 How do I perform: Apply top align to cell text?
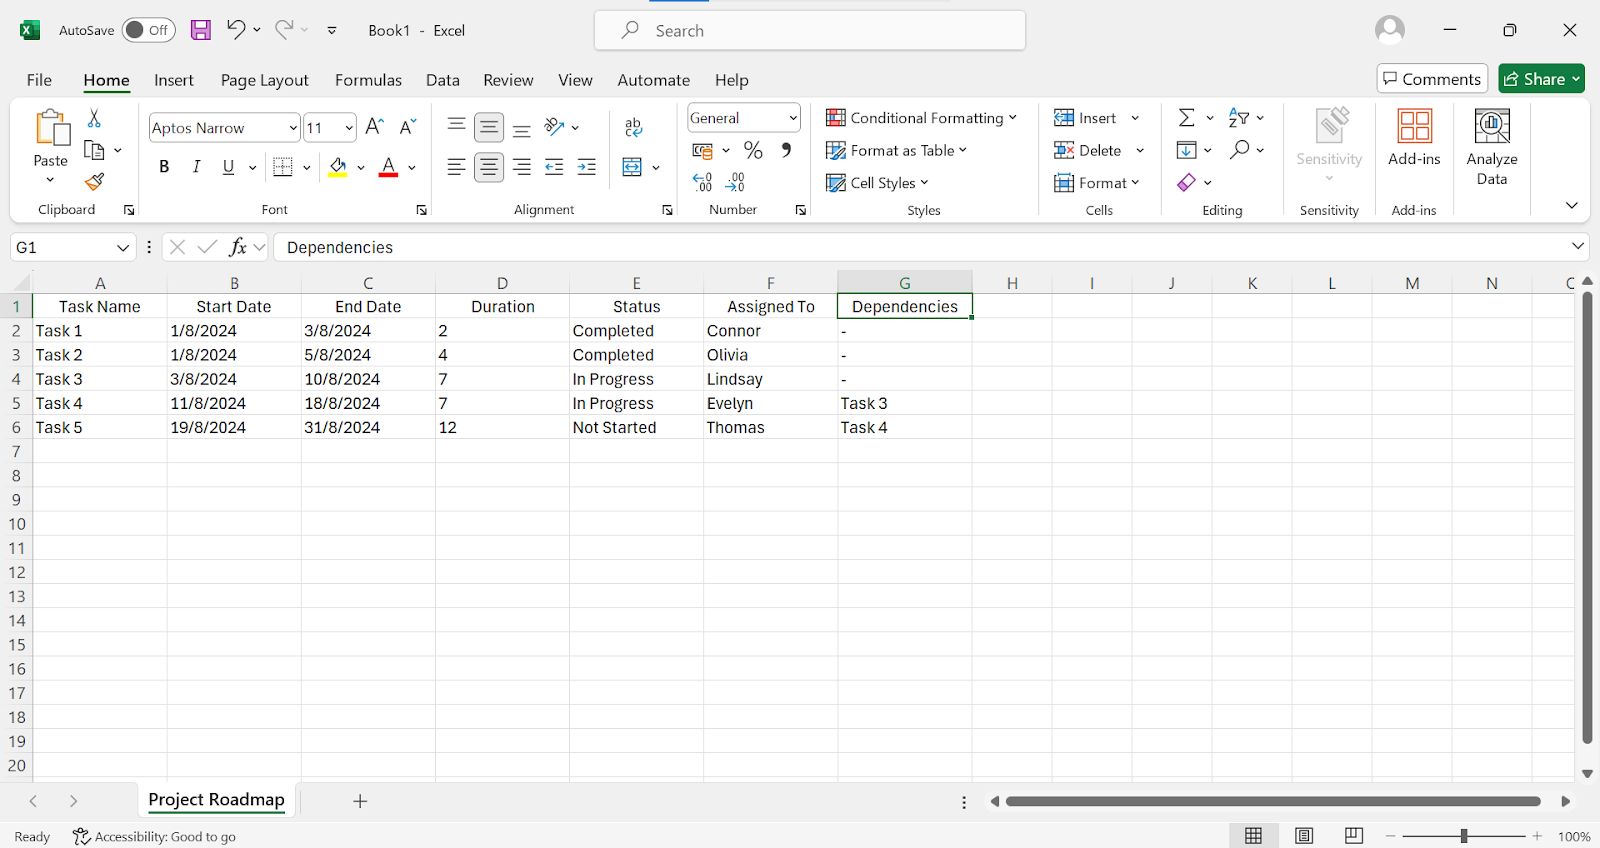tap(456, 127)
